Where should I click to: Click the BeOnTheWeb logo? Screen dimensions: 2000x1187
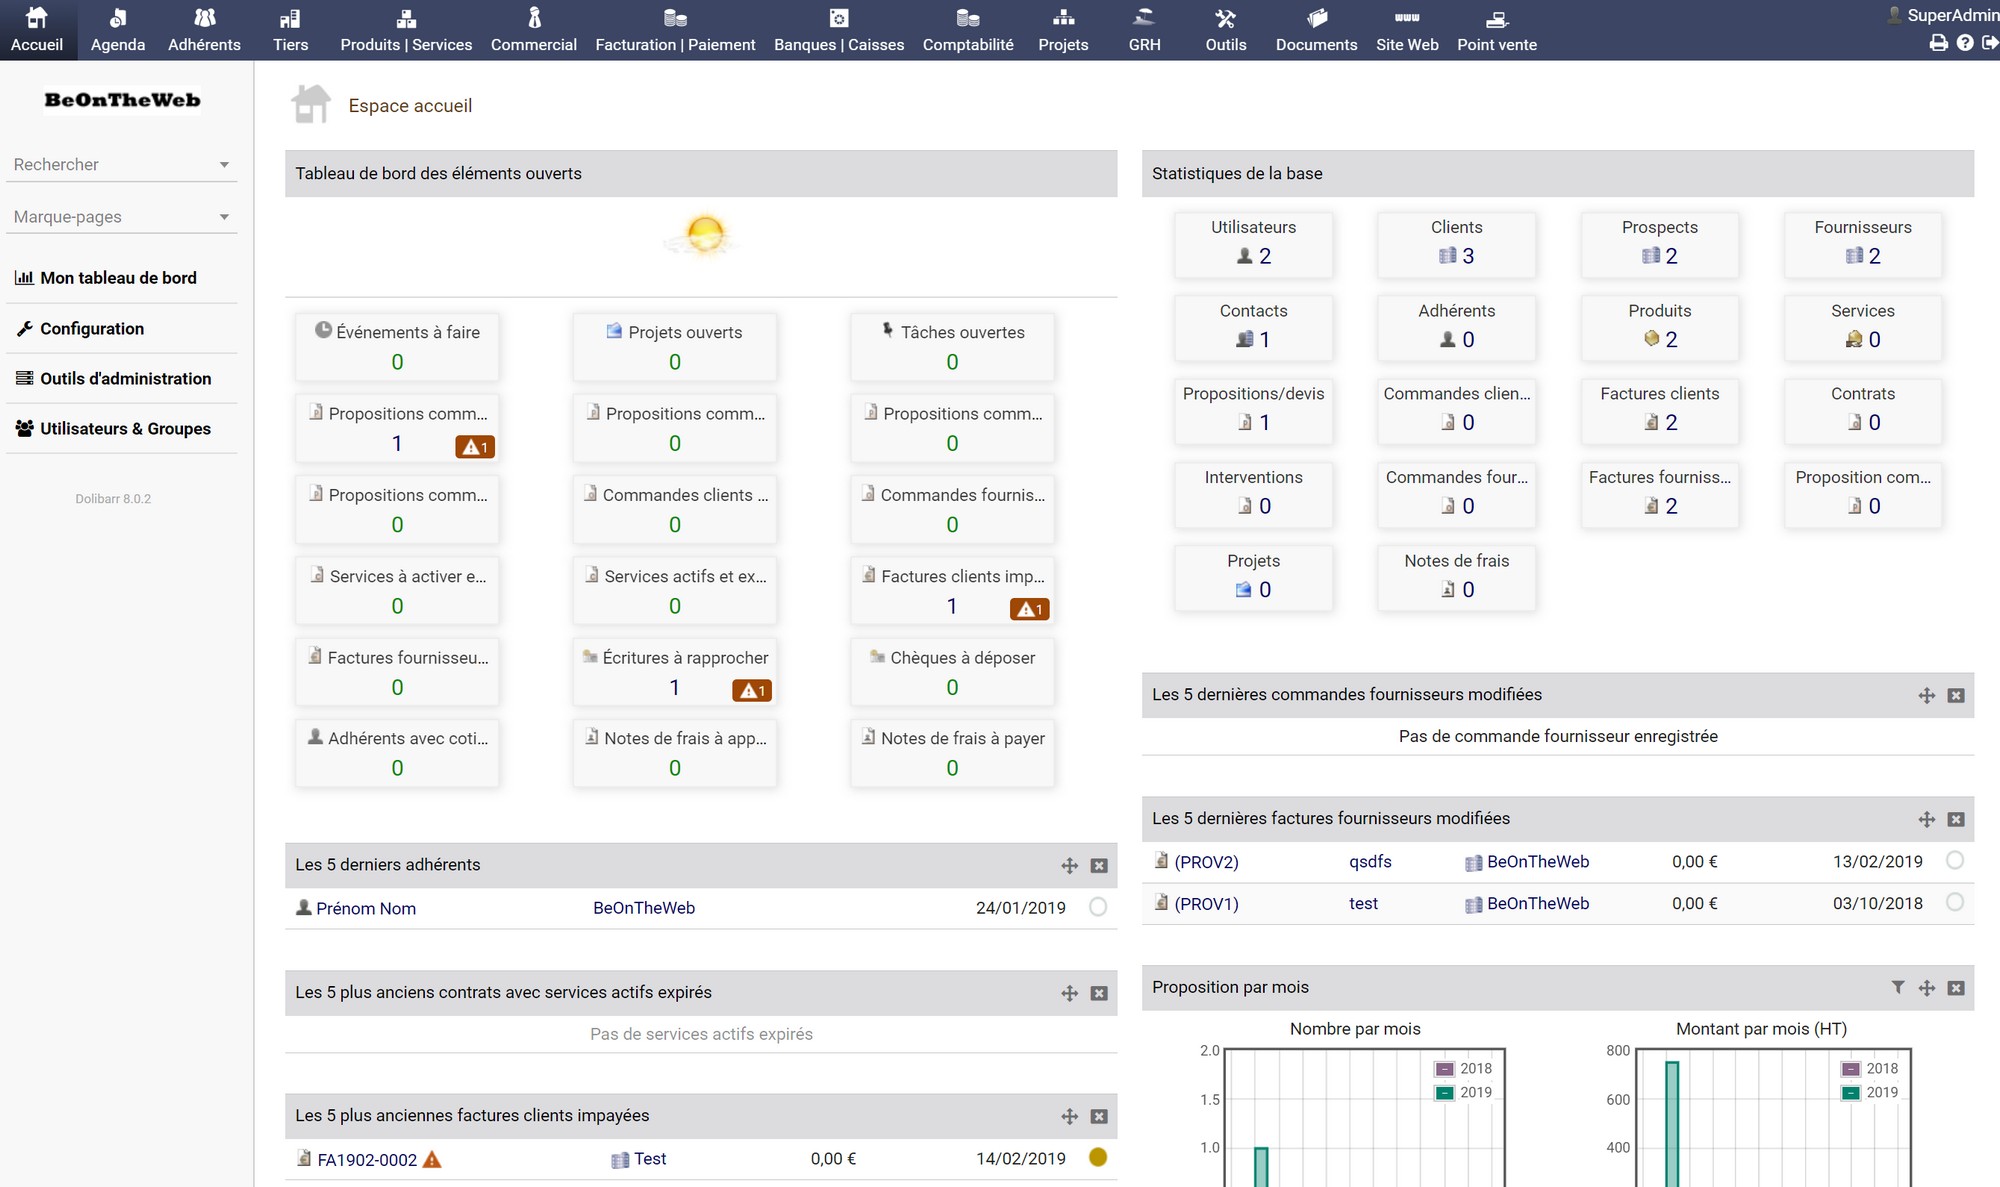pyautogui.click(x=122, y=100)
